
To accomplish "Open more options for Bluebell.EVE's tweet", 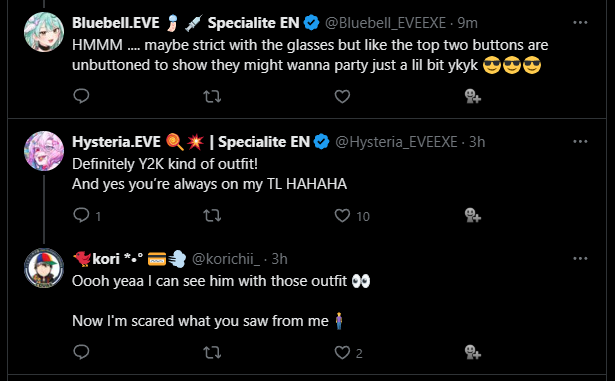I will [580, 22].
